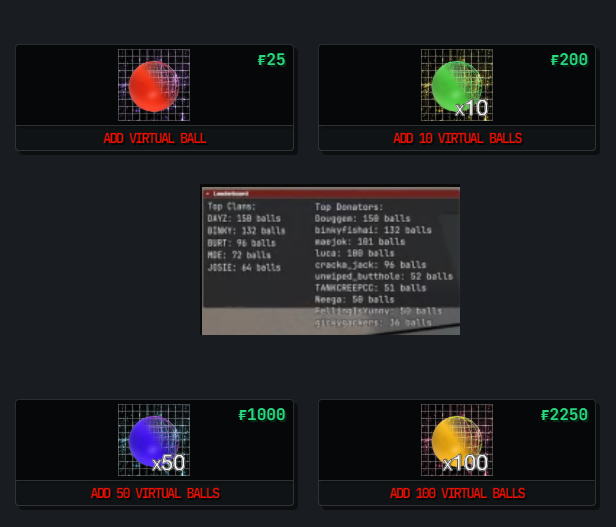The width and height of the screenshot is (616, 527).
Task: Select binkyfishai donator entry
Action: (373, 230)
